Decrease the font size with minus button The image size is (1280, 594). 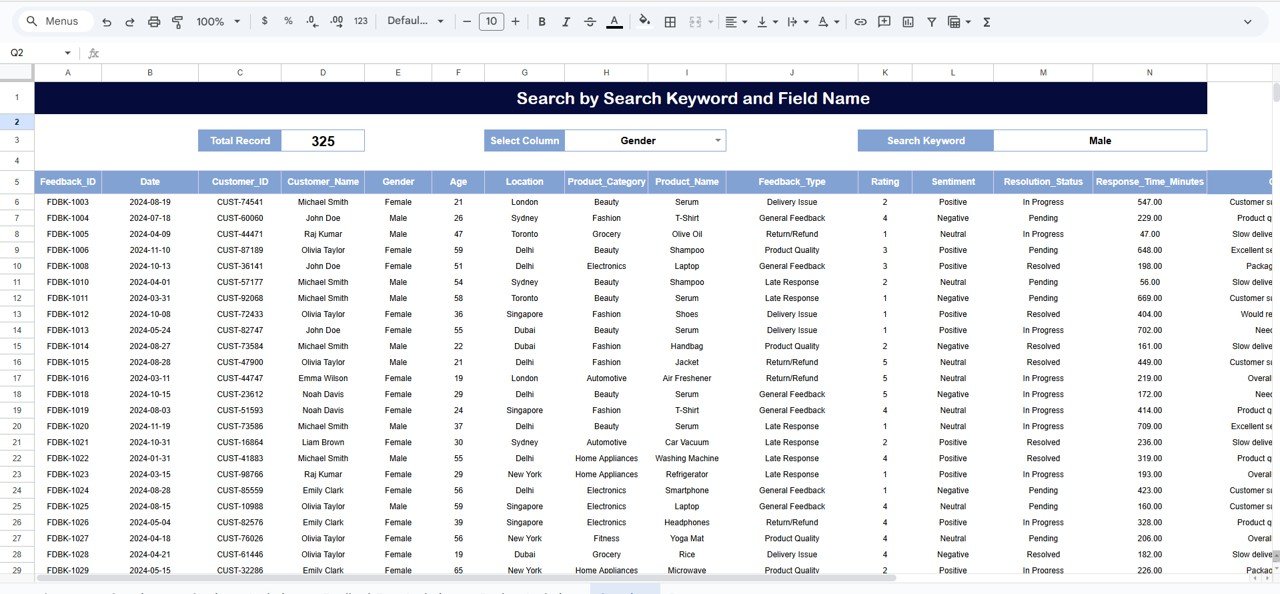coord(466,21)
